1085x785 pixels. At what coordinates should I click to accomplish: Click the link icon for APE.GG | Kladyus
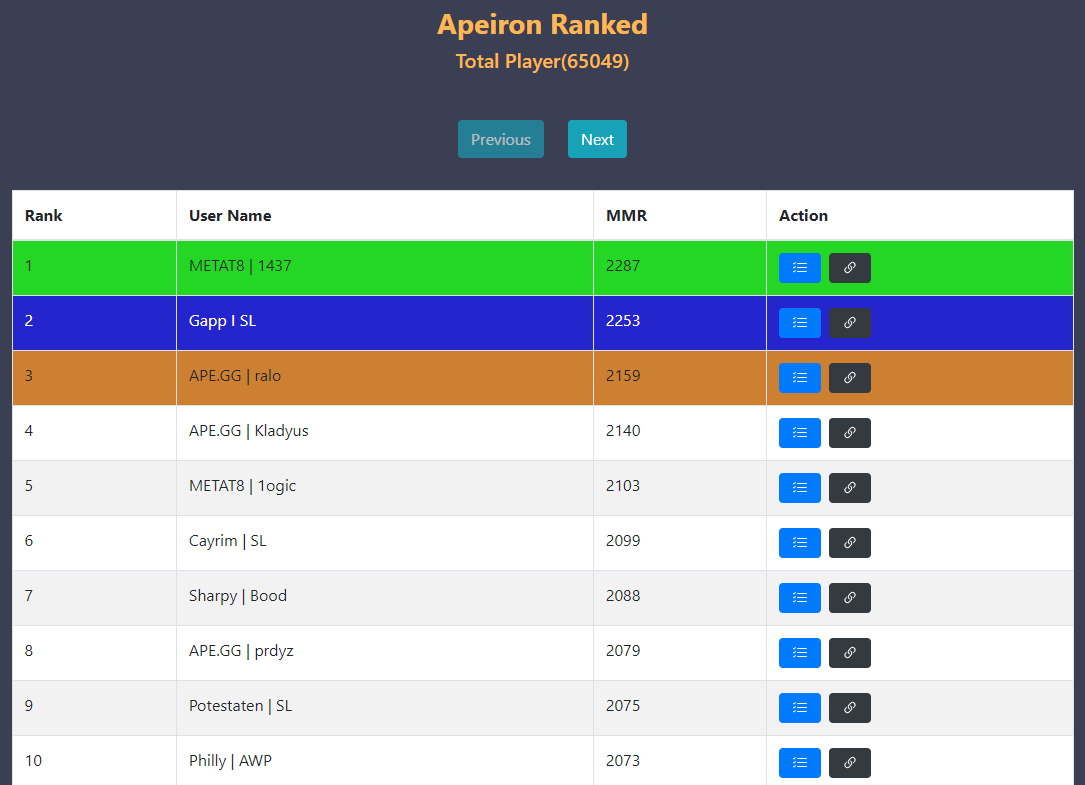[850, 433]
